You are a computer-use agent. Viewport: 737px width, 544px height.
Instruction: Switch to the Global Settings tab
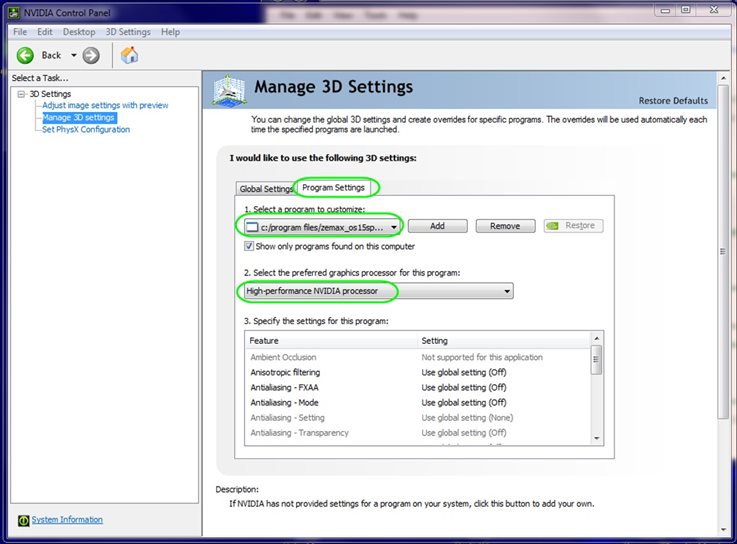click(266, 189)
